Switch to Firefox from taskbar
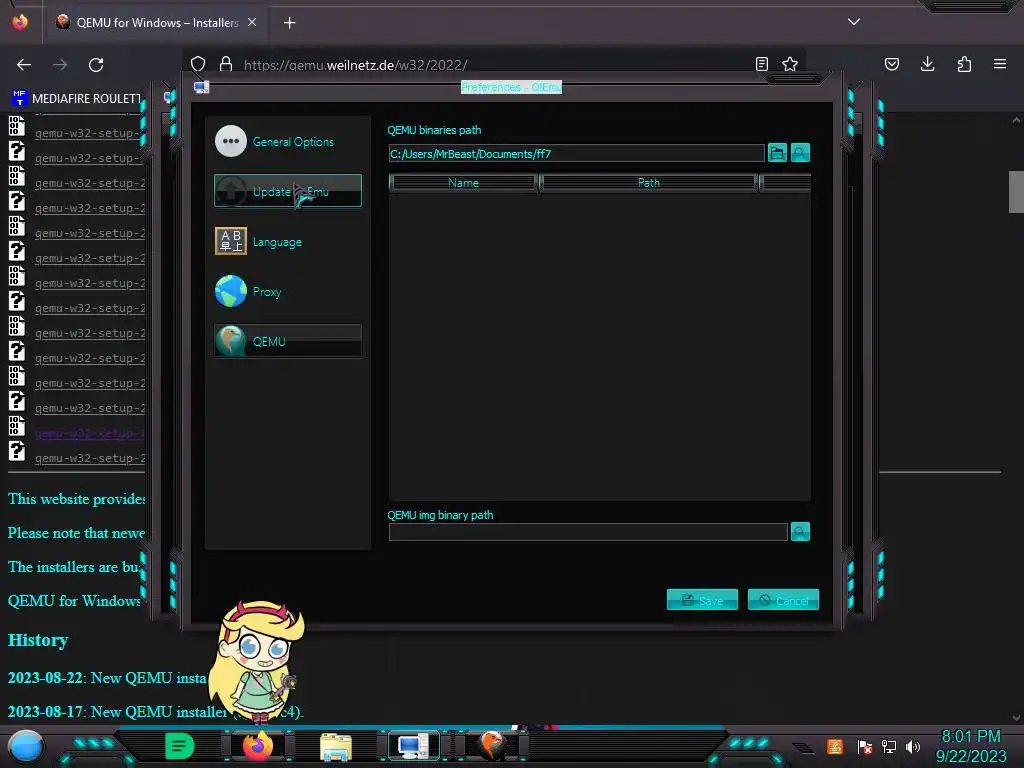The height and width of the screenshot is (768, 1024). tap(258, 746)
